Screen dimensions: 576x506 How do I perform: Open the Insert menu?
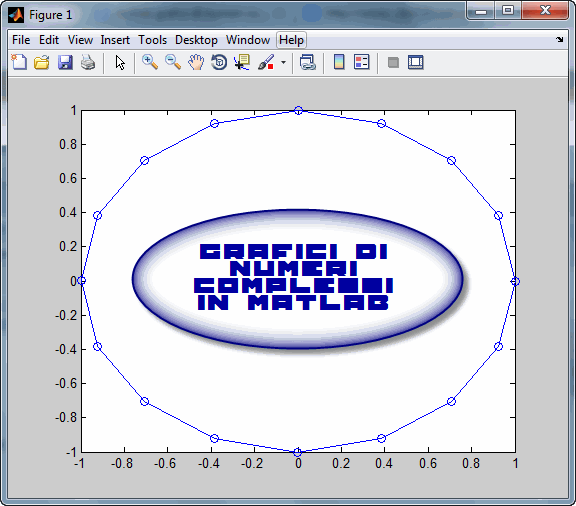(x=115, y=40)
